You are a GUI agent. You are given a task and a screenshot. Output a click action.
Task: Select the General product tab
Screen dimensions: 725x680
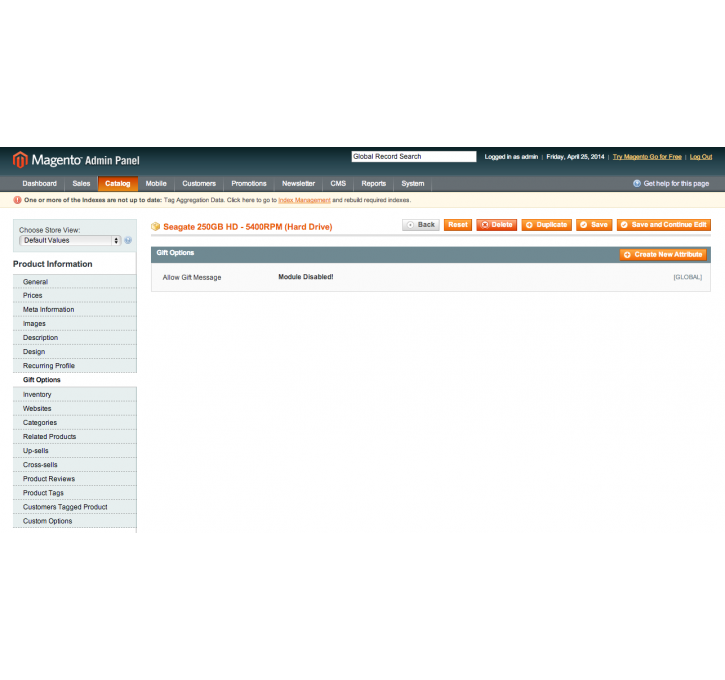75,282
